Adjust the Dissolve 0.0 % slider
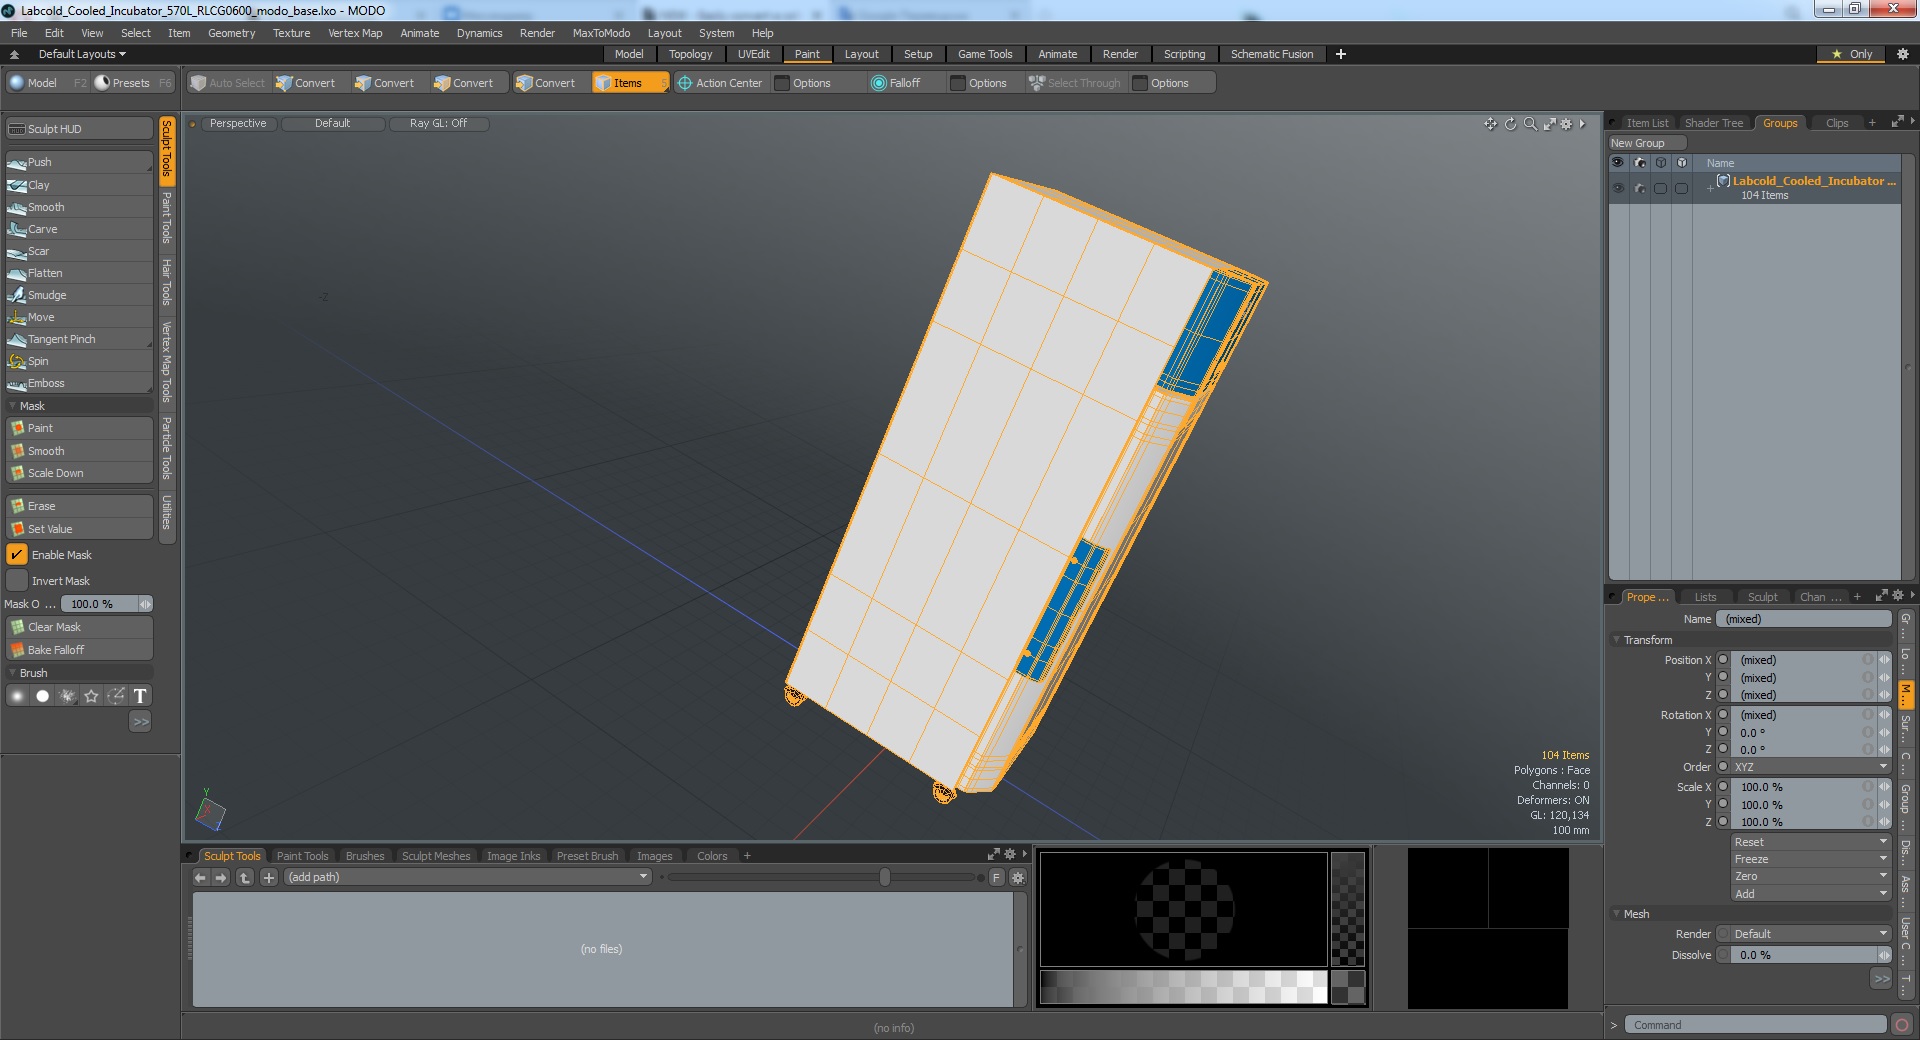Image resolution: width=1920 pixels, height=1040 pixels. (x=1811, y=955)
